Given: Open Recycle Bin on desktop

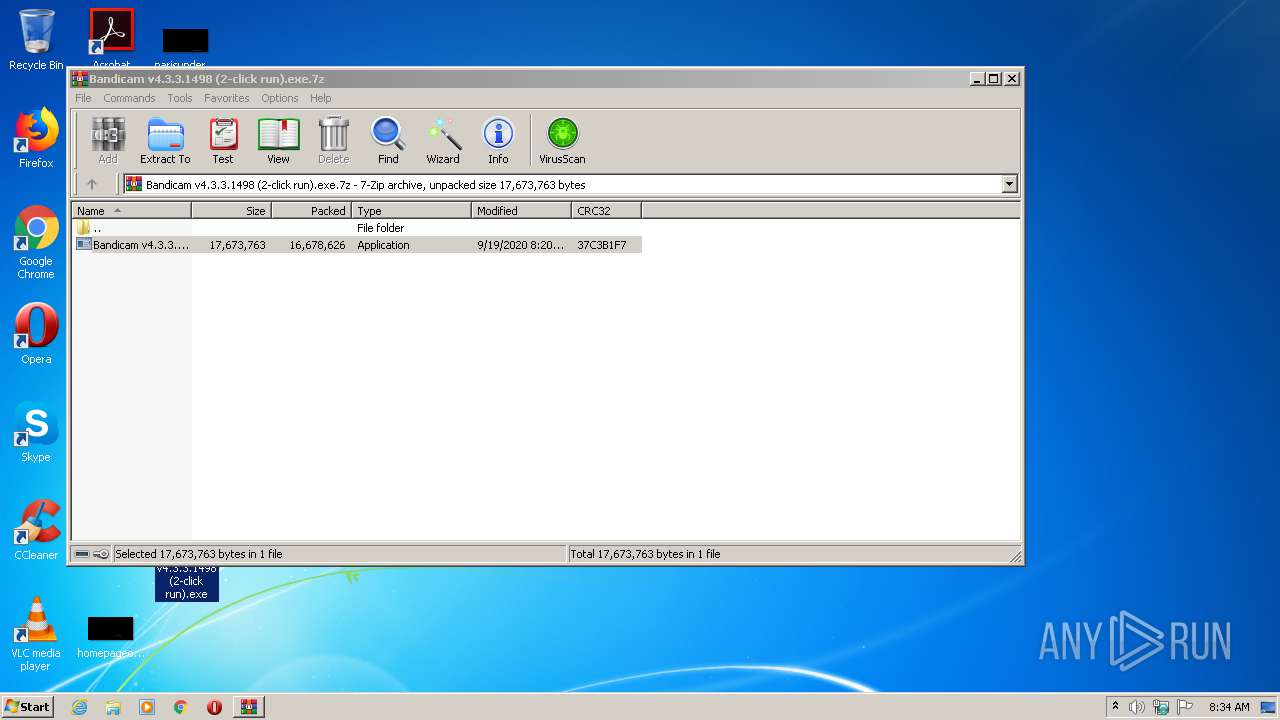Looking at the screenshot, I should pyautogui.click(x=36, y=40).
